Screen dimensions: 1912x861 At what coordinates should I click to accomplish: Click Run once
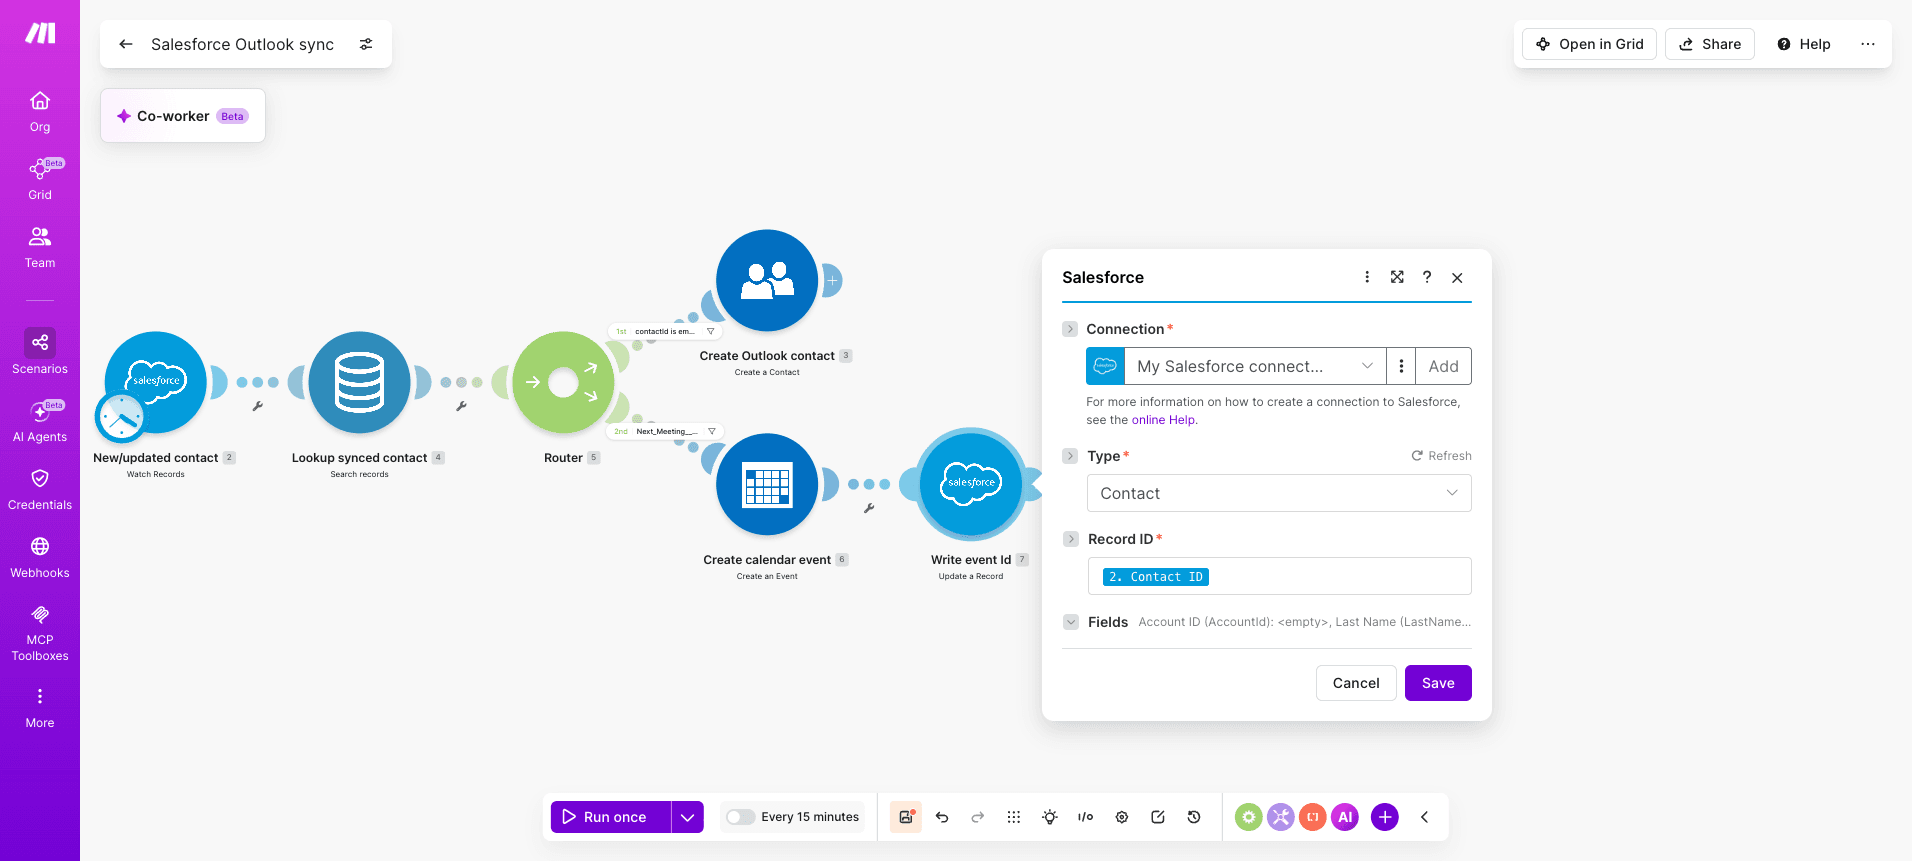pos(610,817)
